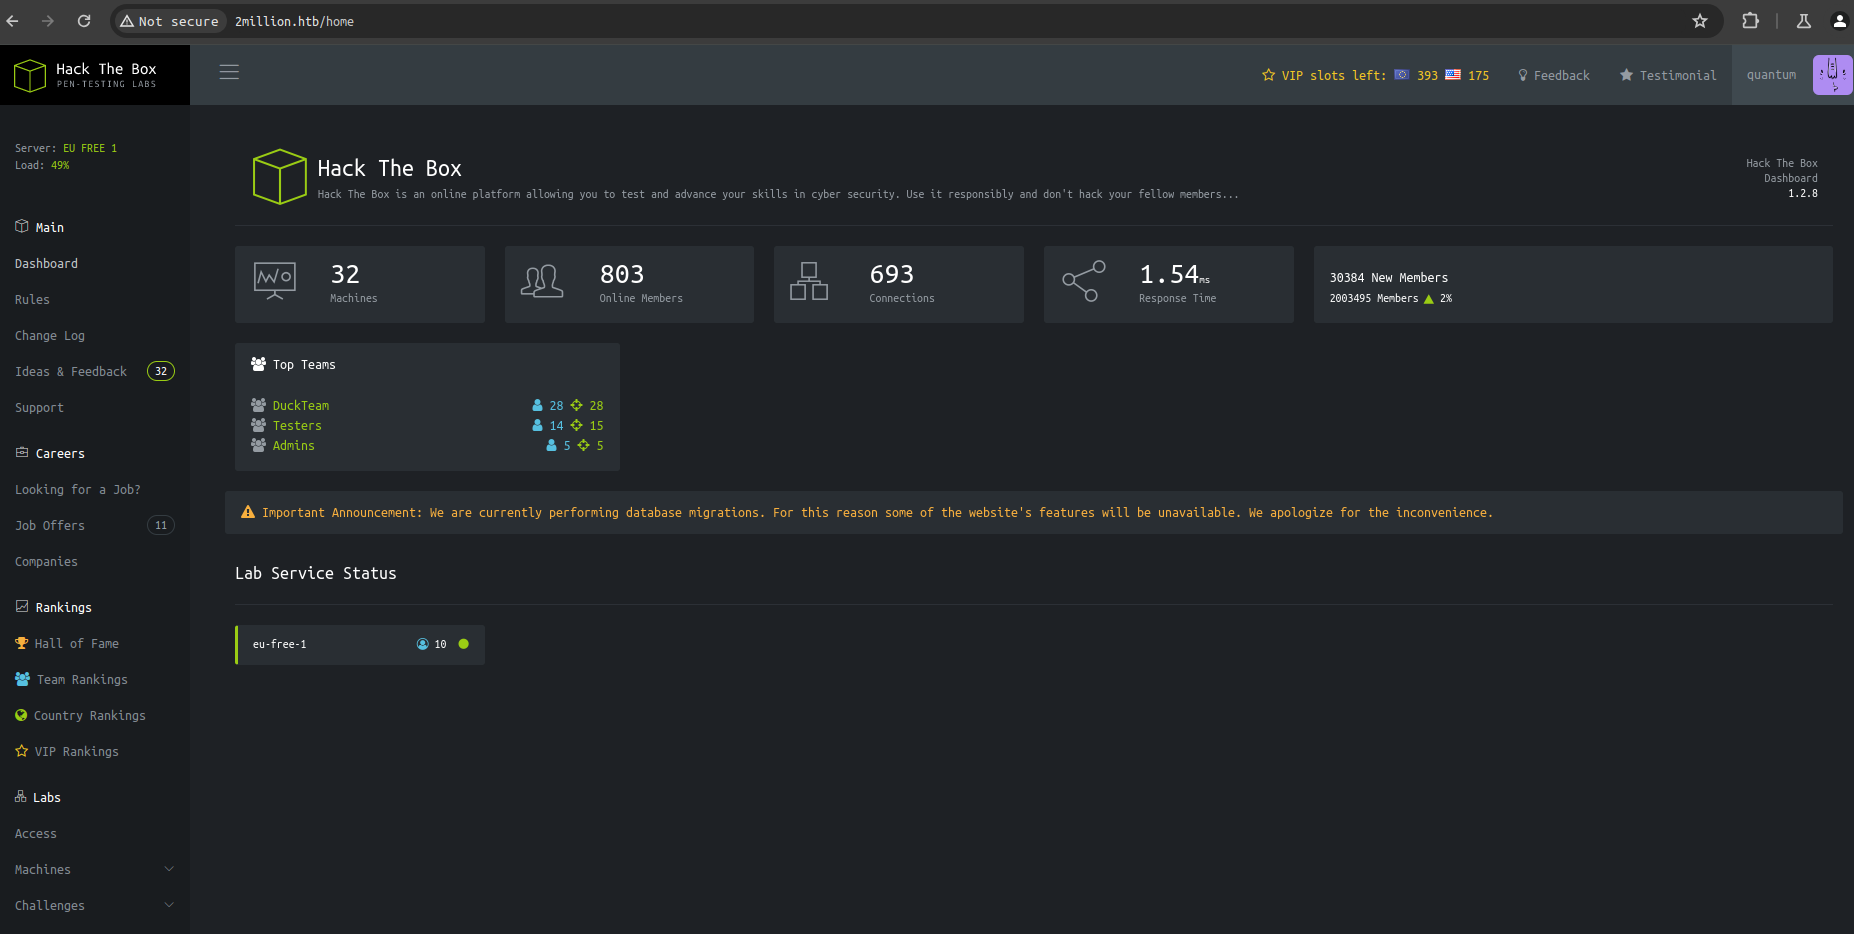Open the browser extensions puzzle icon
Viewport: 1854px width, 934px height.
(x=1750, y=21)
